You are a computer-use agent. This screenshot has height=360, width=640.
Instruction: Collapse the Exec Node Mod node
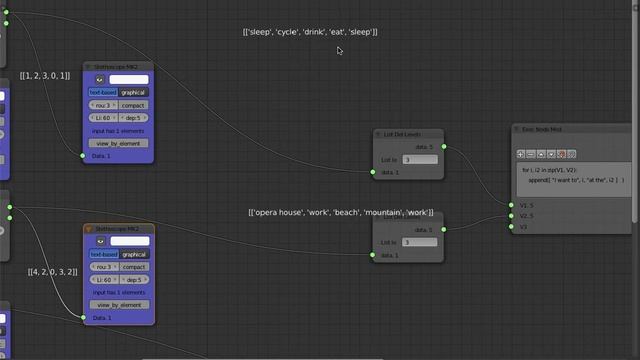click(x=516, y=129)
